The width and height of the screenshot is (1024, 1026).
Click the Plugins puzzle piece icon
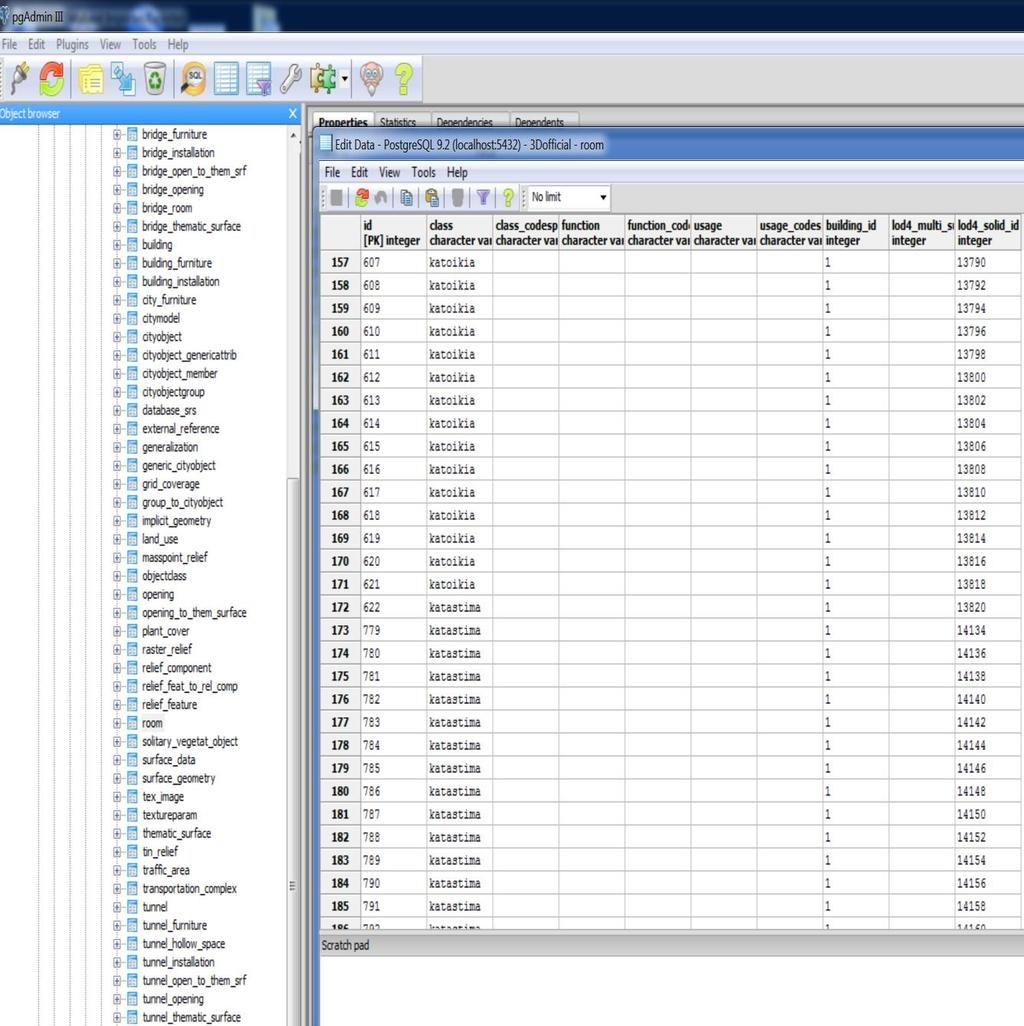(x=323, y=79)
